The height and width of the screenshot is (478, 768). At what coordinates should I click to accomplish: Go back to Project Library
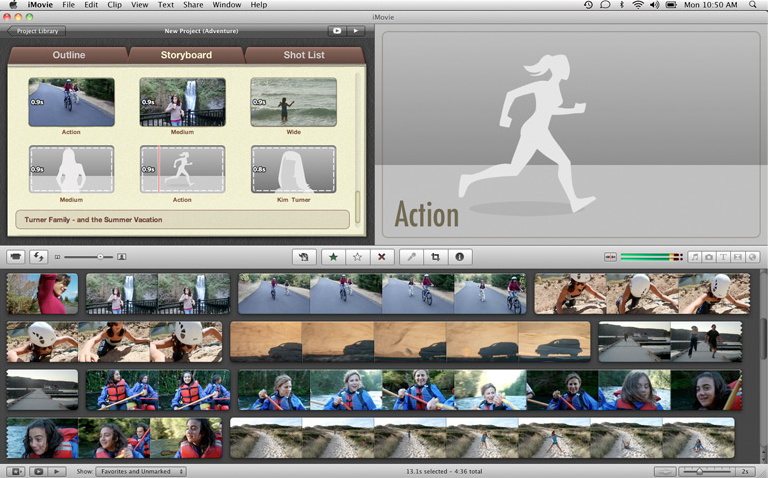36,31
